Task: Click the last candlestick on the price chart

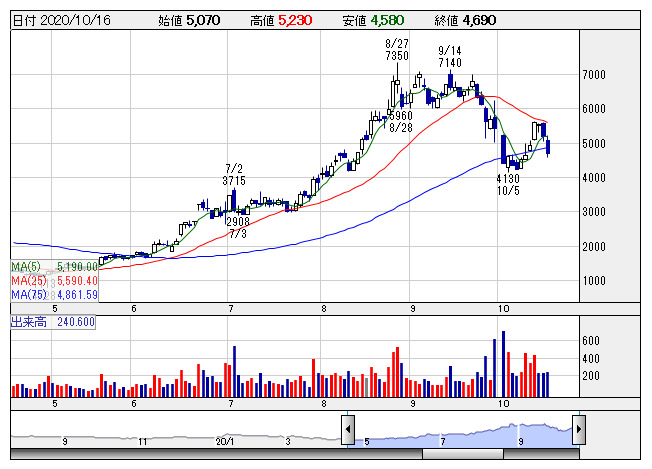Action: pyautogui.click(x=548, y=147)
